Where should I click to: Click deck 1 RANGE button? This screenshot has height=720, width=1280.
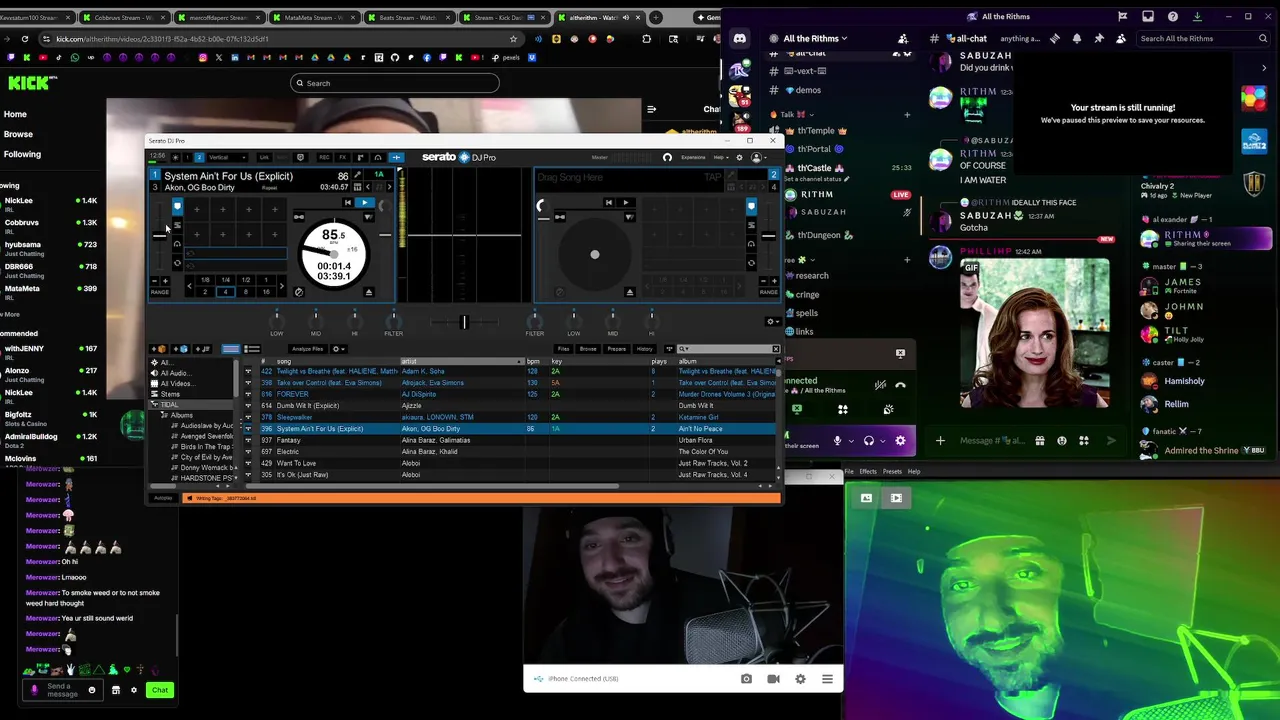click(x=159, y=292)
